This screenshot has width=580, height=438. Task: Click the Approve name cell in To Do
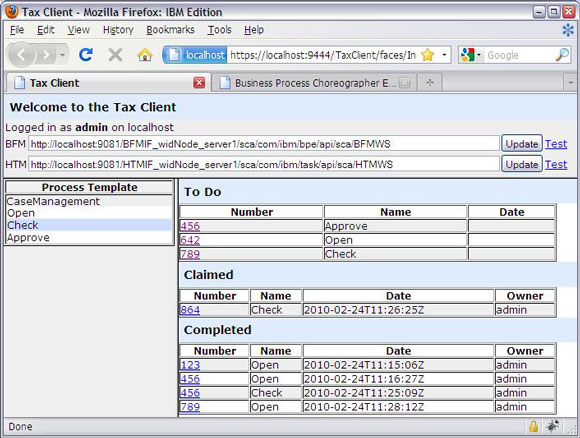point(395,226)
